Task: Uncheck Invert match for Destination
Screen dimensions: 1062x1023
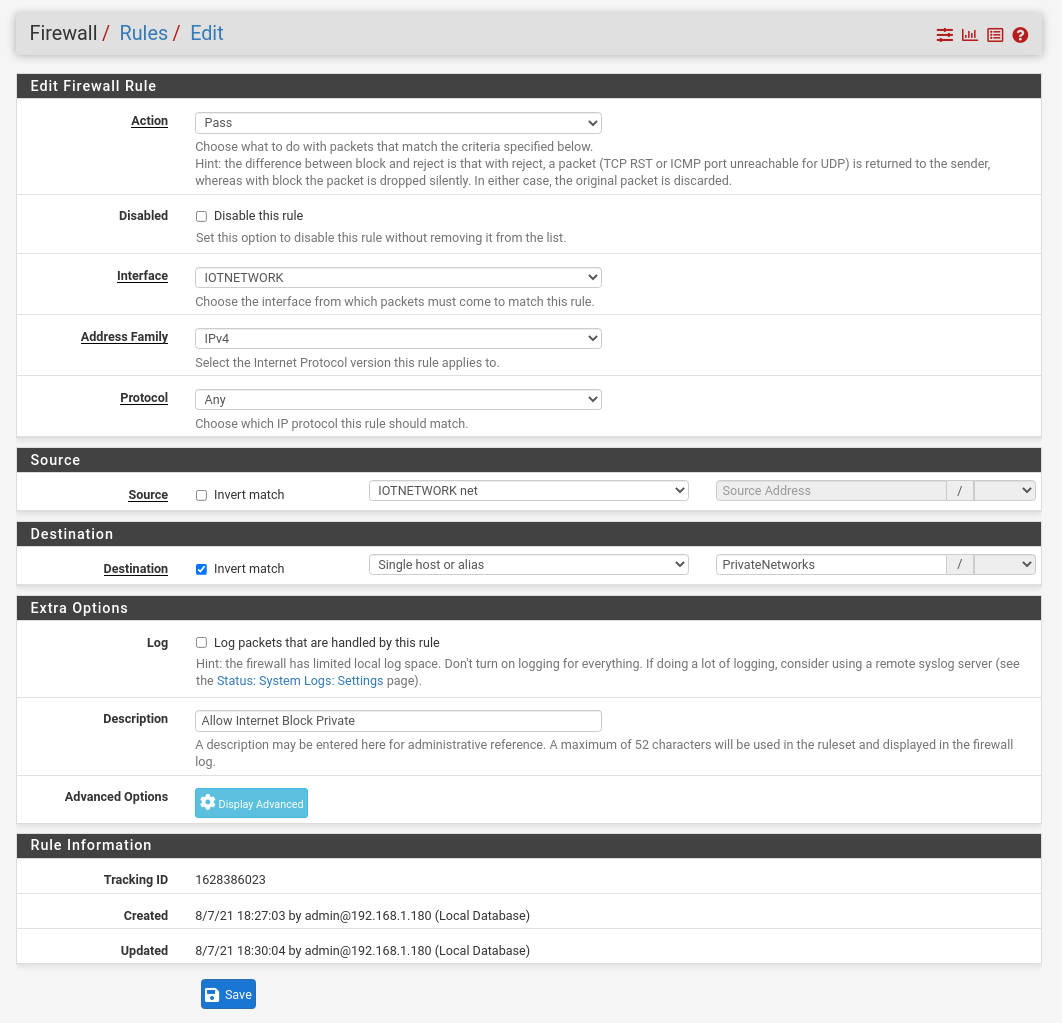Action: 201,568
